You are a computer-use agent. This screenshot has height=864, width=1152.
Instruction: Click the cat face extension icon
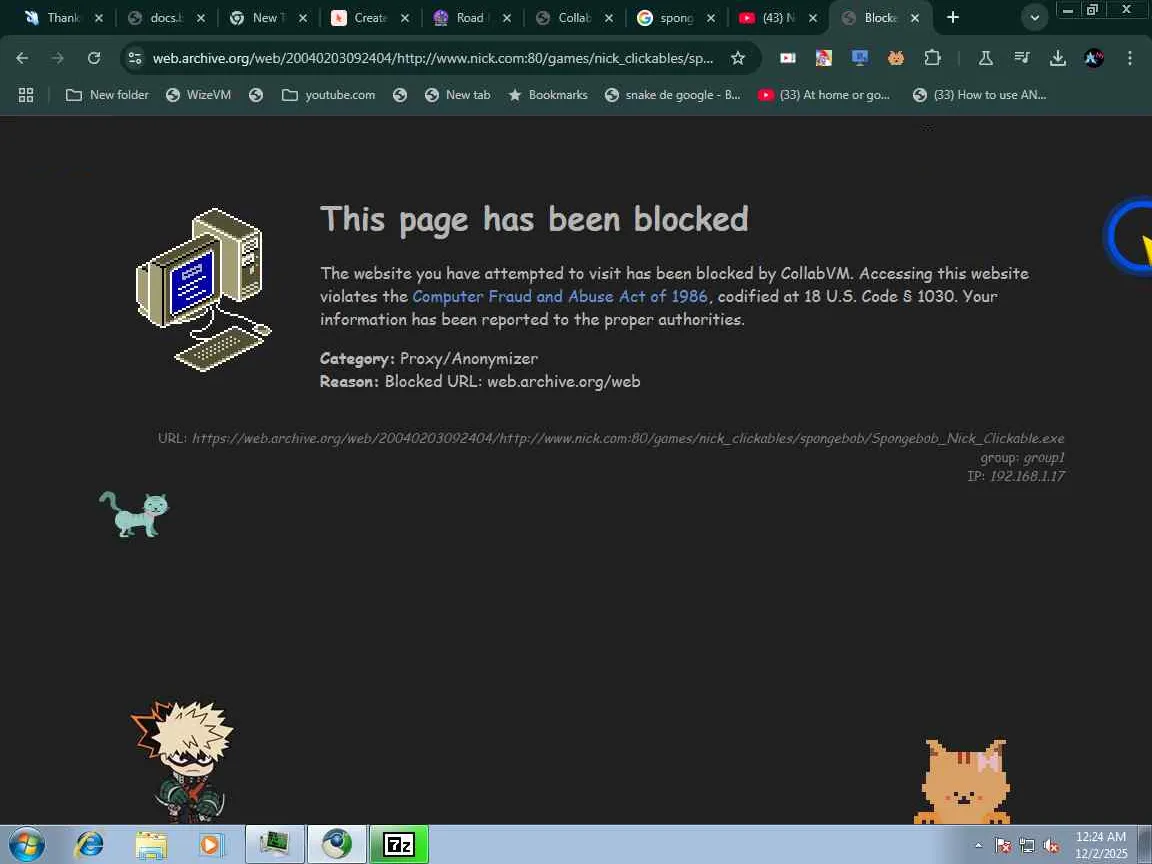[896, 58]
